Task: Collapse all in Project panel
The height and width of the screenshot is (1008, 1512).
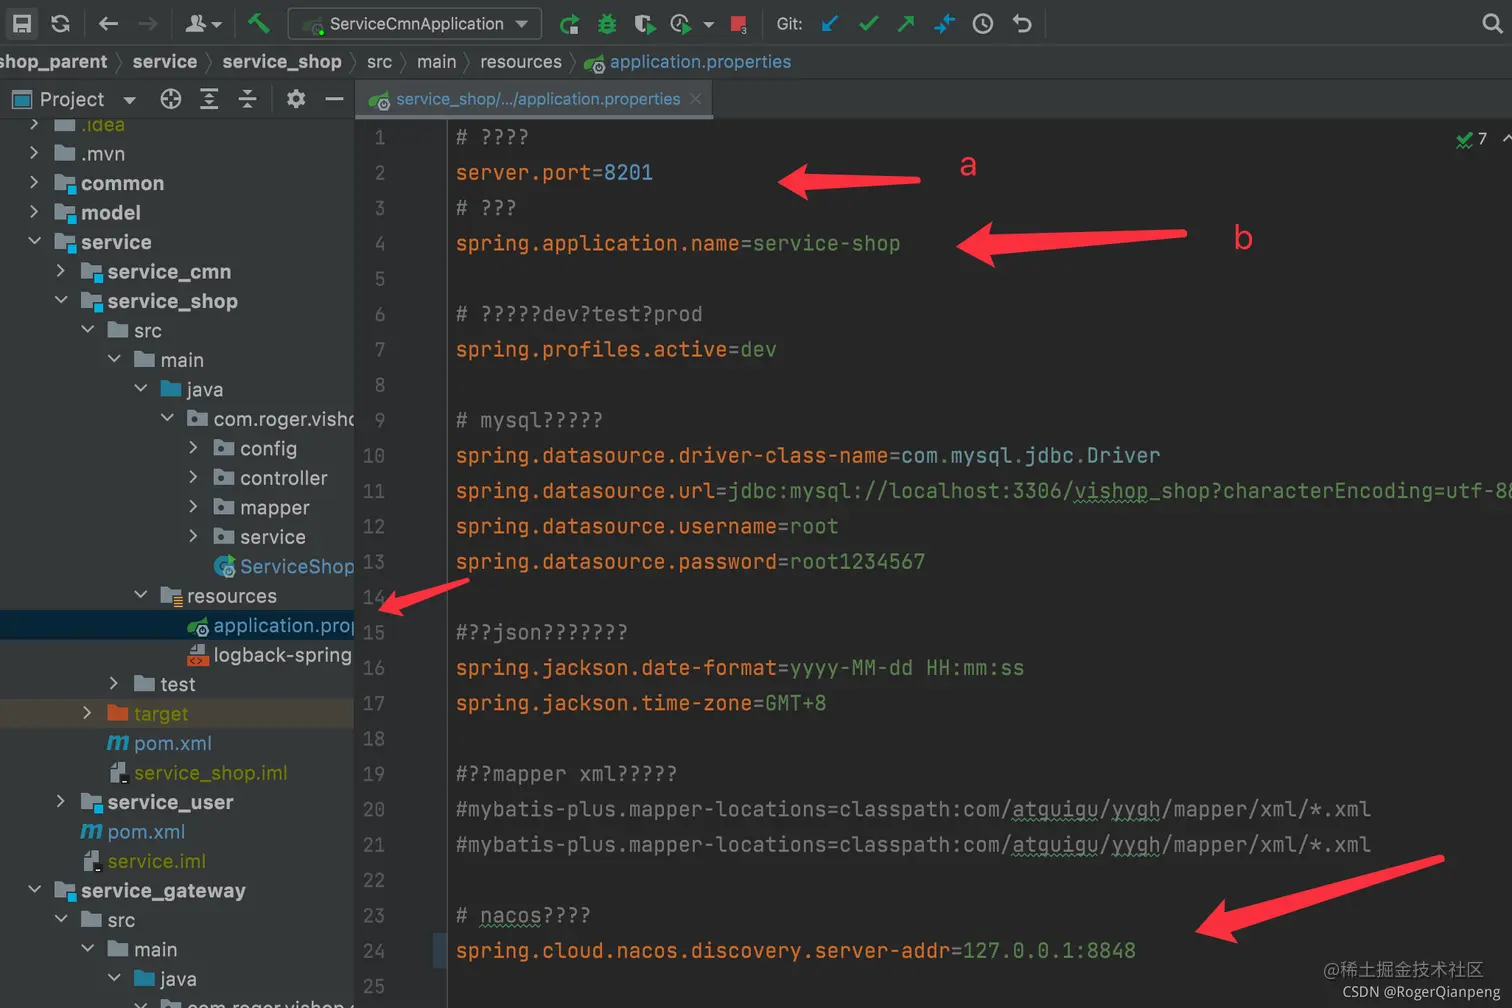Action: pos(247,99)
